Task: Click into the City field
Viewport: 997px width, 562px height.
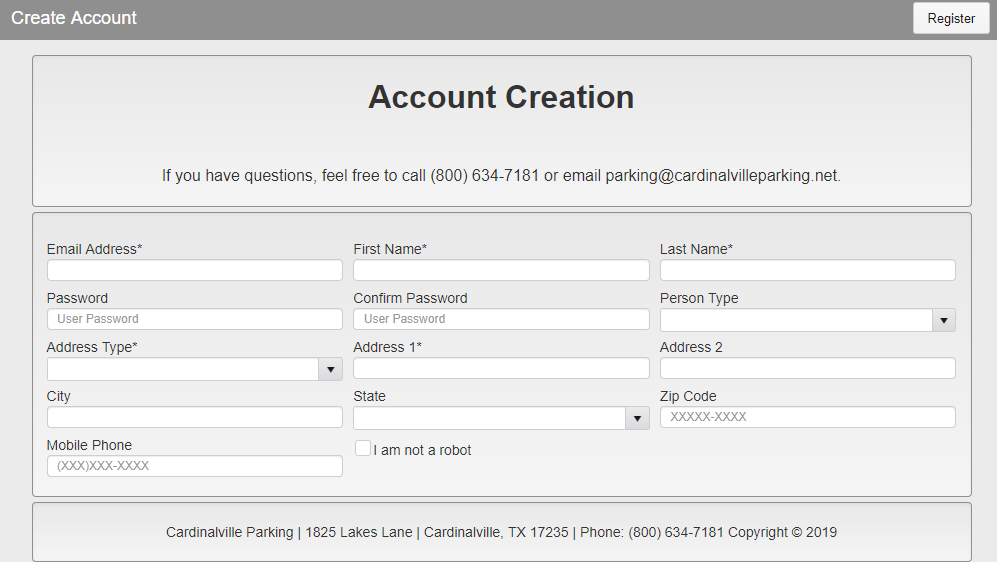Action: pos(195,417)
